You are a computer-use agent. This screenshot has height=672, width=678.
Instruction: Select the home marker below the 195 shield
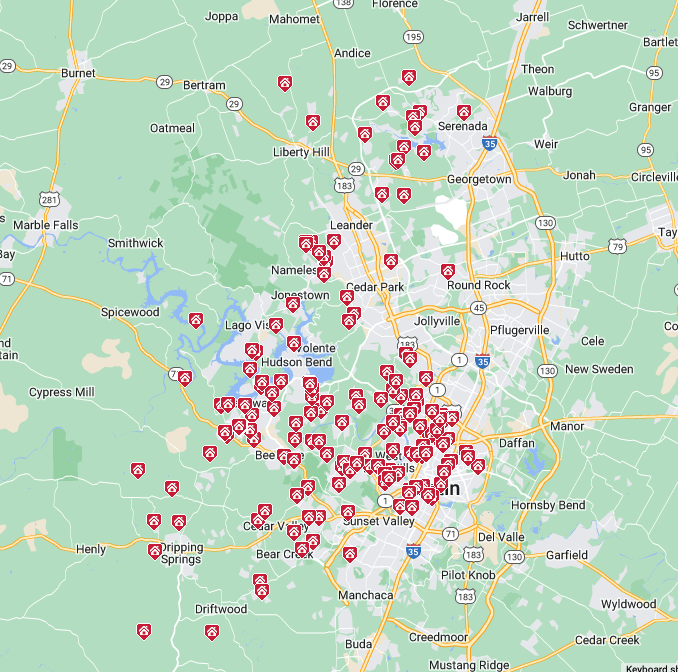click(x=409, y=77)
